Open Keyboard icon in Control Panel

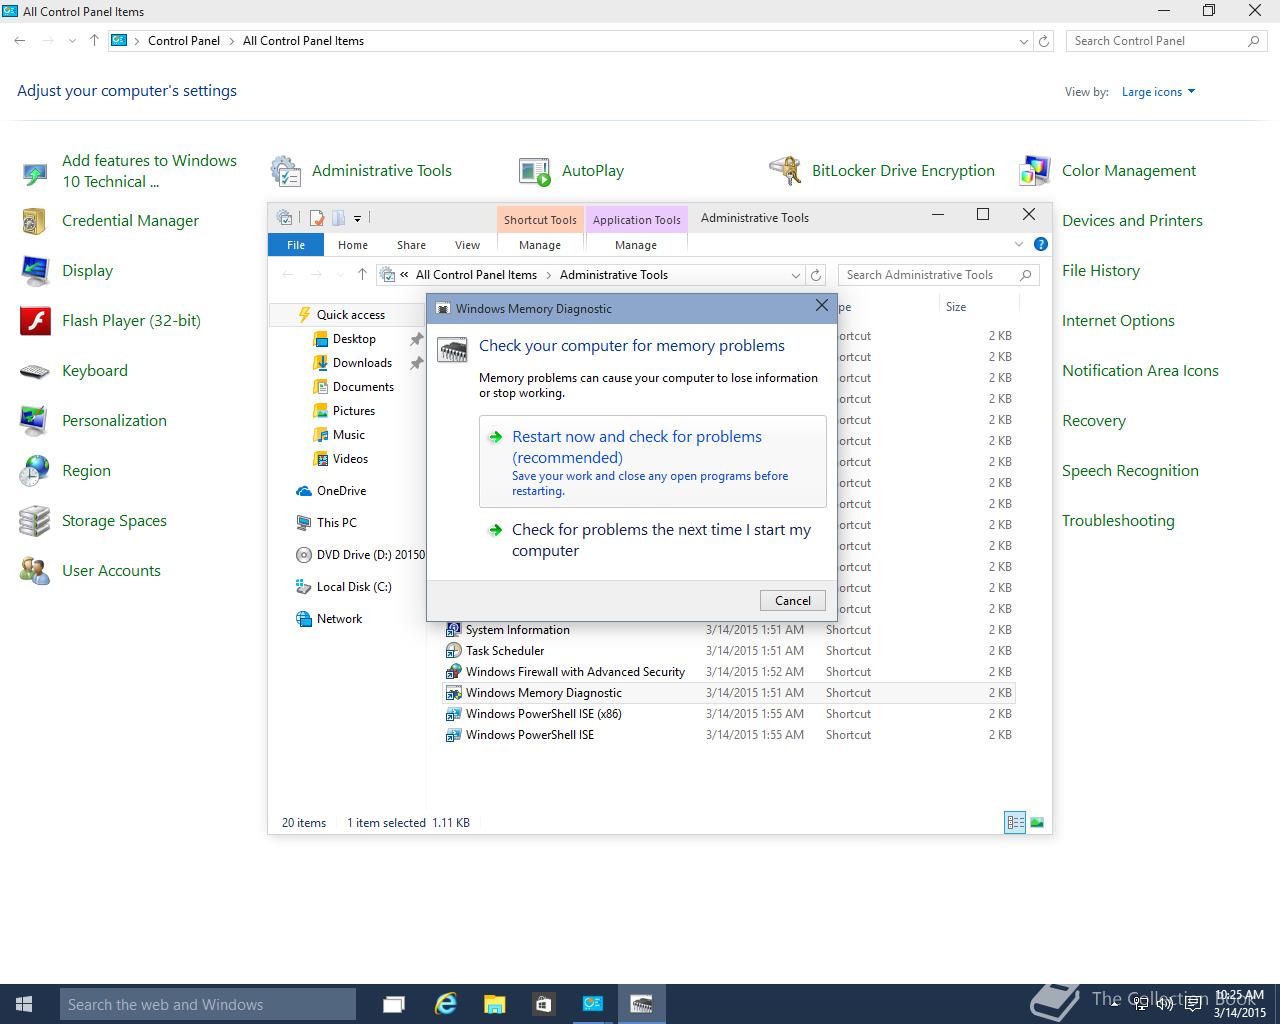pyautogui.click(x=35, y=371)
